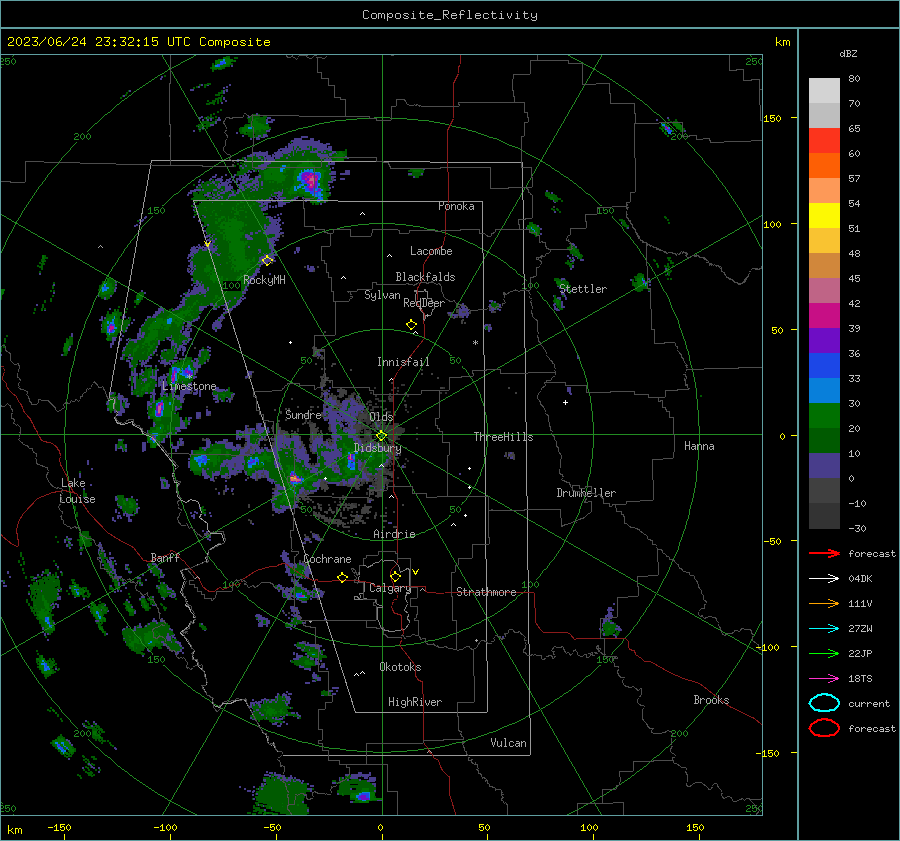Screen dimensions: 900x841
Task: Select the slate 0–10 dBZ color band
Action: click(x=824, y=466)
